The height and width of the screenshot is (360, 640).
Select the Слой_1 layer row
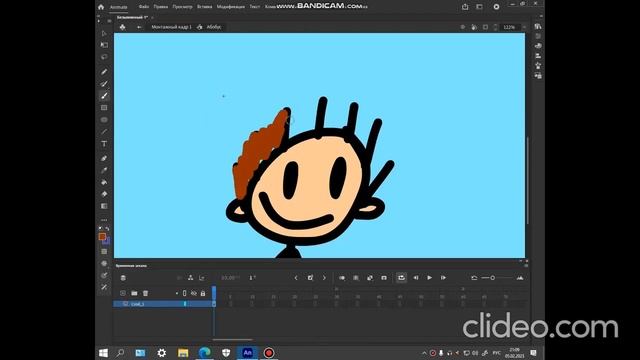[x=164, y=304]
